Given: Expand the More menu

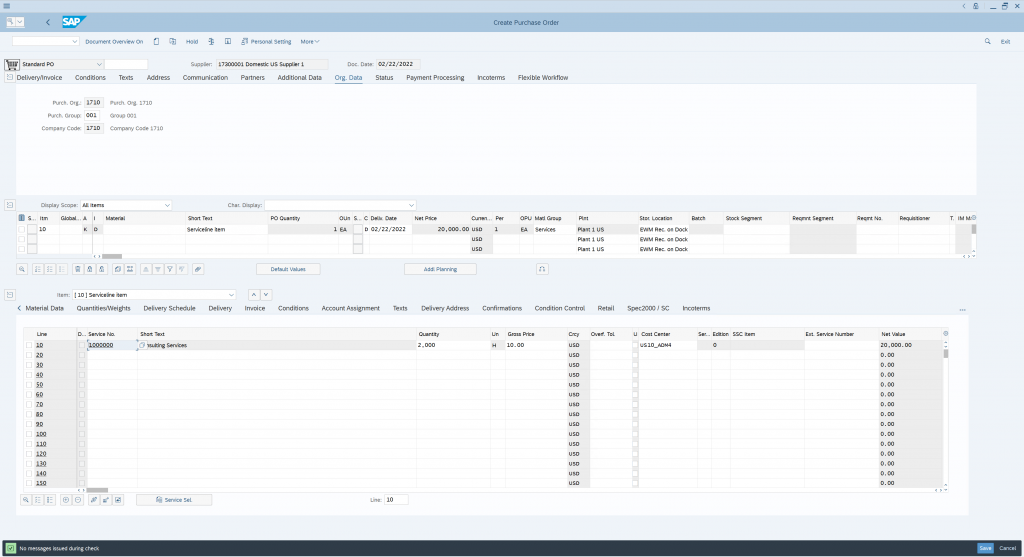Looking at the screenshot, I should (x=310, y=41).
